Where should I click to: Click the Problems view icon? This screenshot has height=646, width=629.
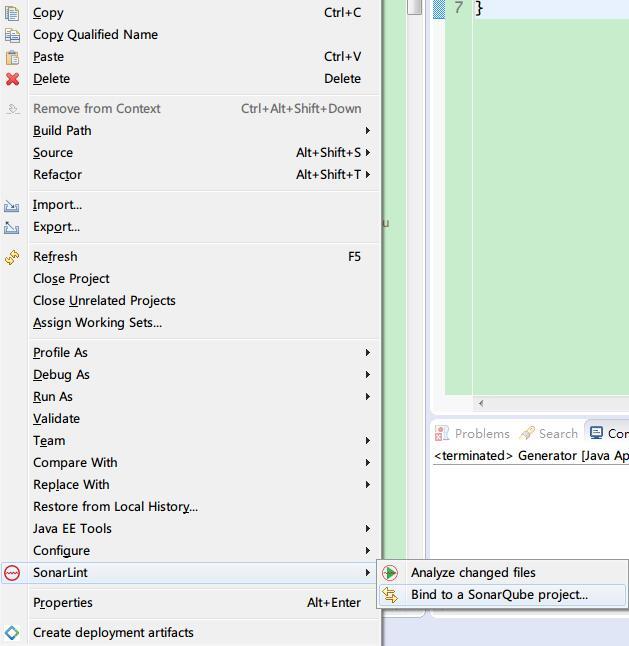point(442,433)
